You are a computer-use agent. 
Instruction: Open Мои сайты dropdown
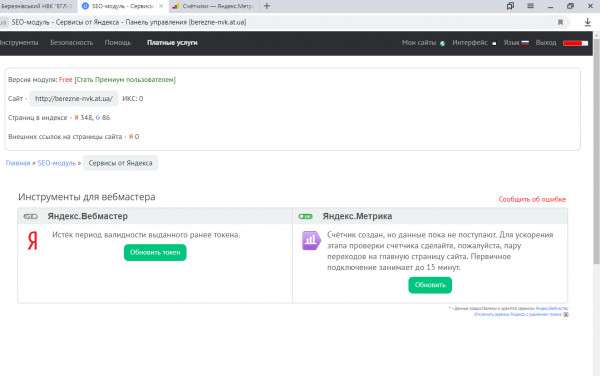(419, 43)
